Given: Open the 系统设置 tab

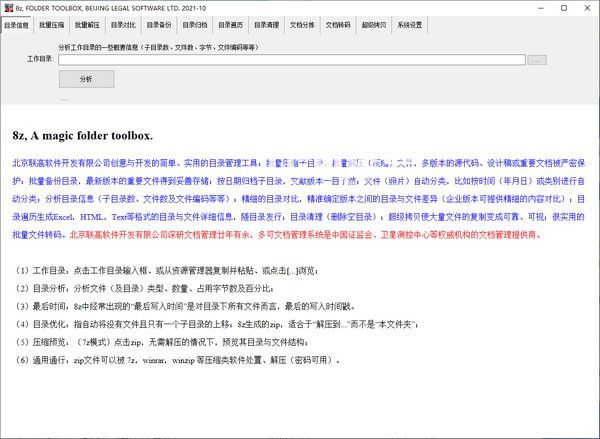Looking at the screenshot, I should click(x=410, y=25).
